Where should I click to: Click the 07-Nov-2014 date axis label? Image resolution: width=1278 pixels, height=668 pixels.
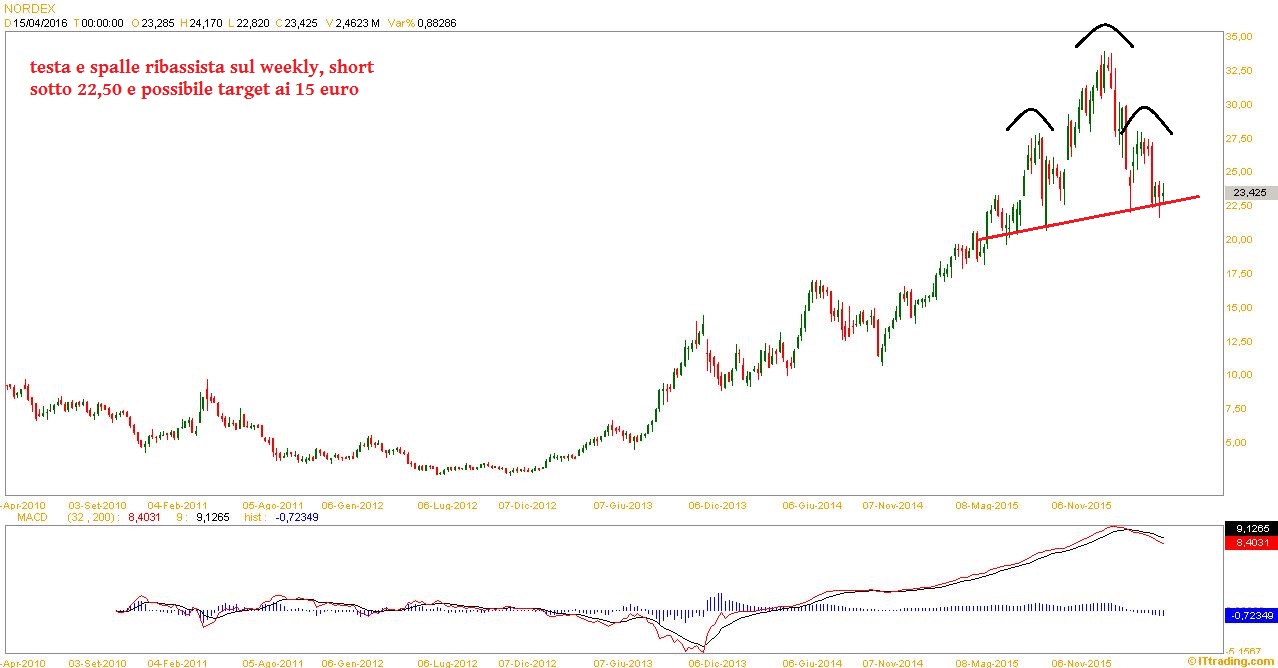point(893,506)
